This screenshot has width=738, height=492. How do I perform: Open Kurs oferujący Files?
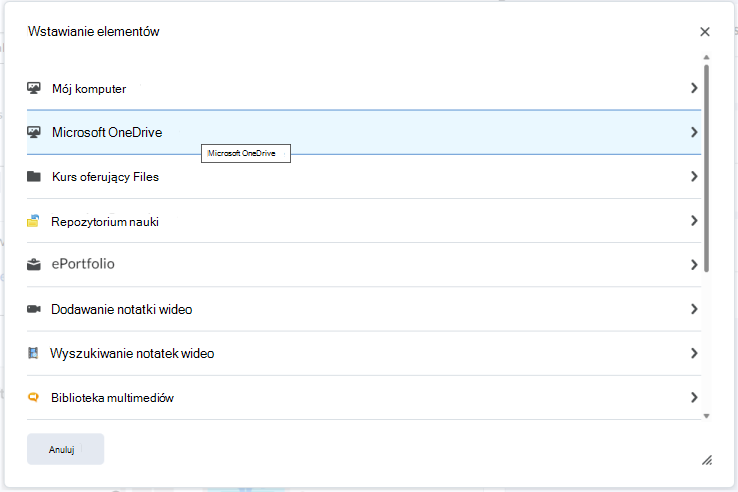click(x=364, y=177)
